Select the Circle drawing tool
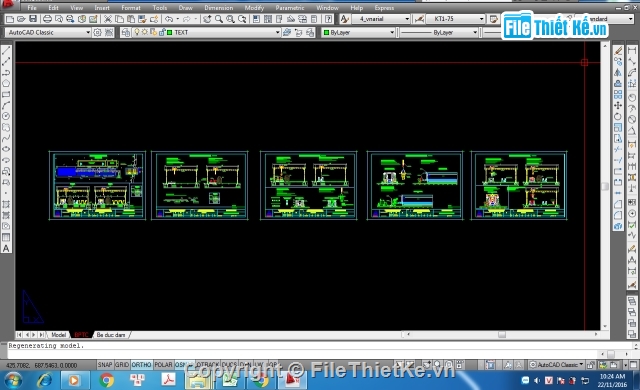The height and width of the screenshot is (390, 640). 6,117
